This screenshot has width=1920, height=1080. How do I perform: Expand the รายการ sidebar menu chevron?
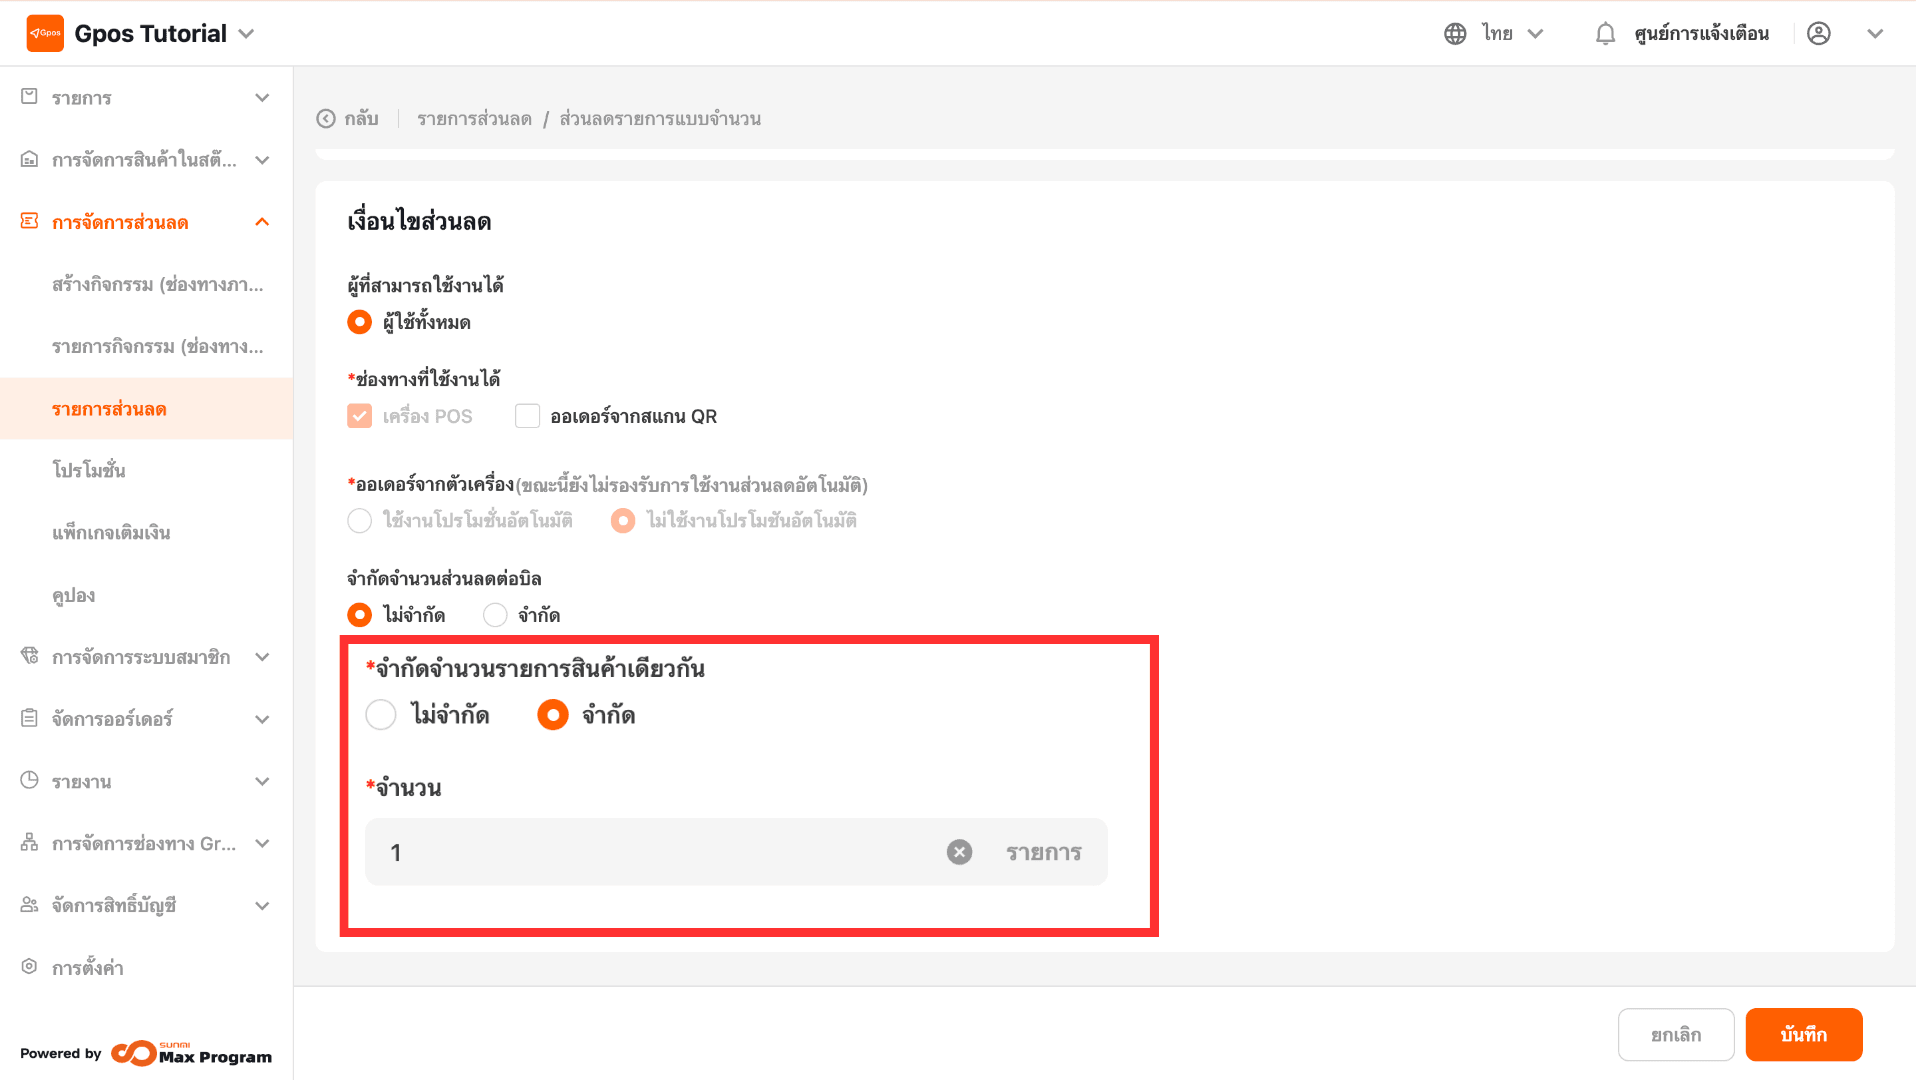[x=262, y=98]
